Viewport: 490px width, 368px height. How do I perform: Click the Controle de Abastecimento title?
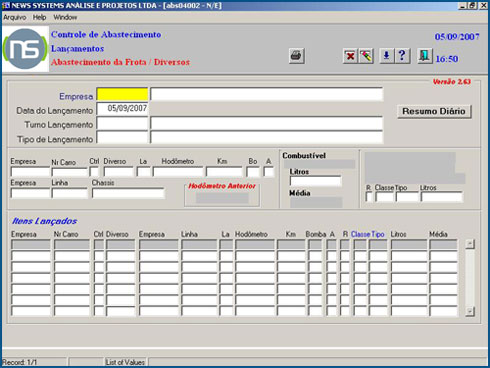[106, 34]
